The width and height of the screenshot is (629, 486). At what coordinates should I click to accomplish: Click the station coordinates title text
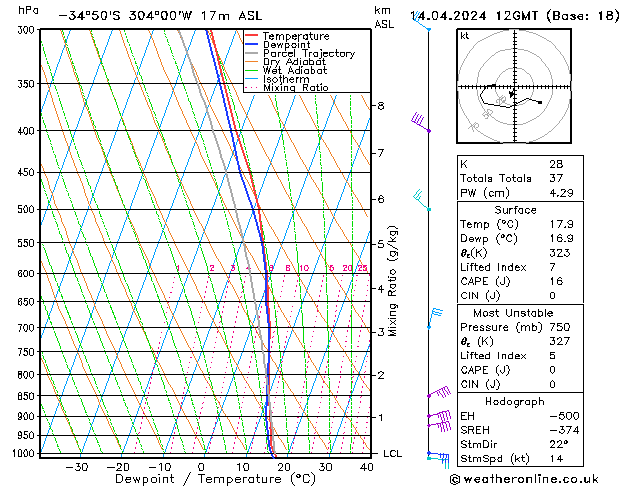pyautogui.click(x=160, y=16)
